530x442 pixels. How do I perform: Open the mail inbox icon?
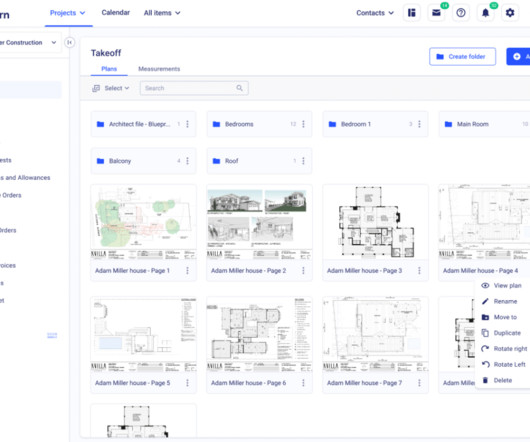[436, 13]
